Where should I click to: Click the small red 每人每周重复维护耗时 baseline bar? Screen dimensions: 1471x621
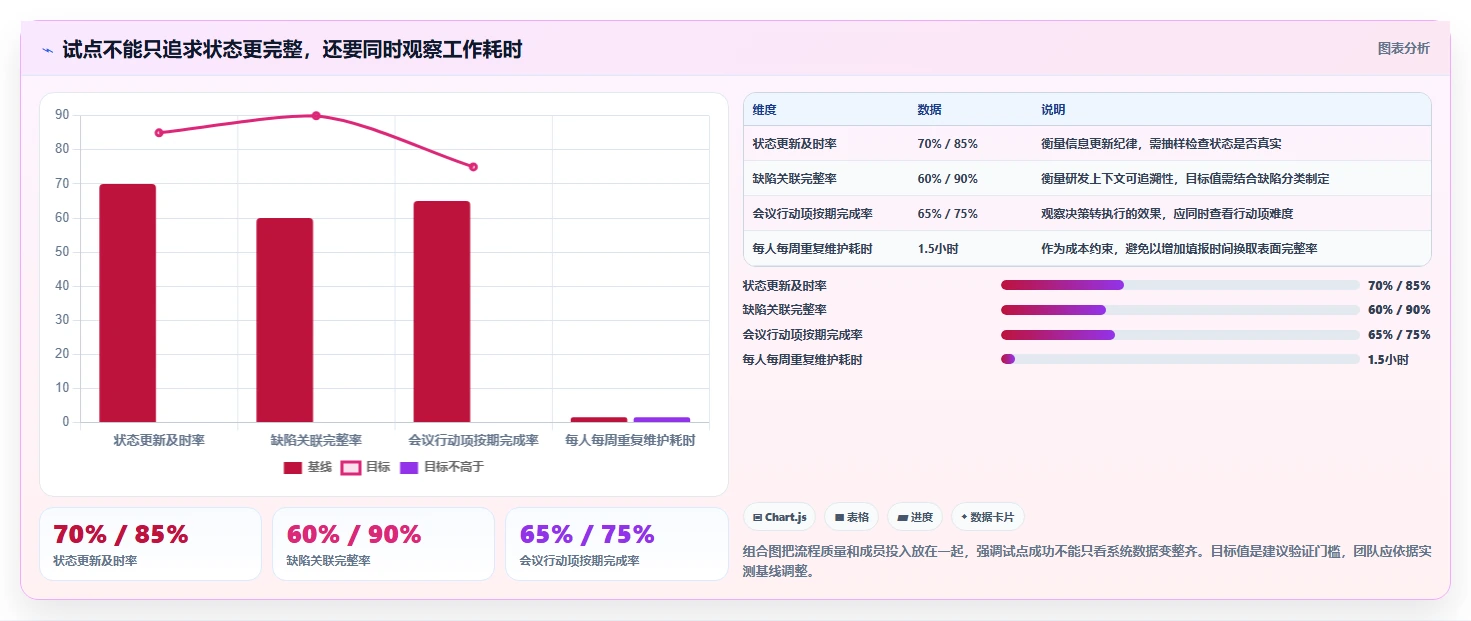tap(599, 419)
